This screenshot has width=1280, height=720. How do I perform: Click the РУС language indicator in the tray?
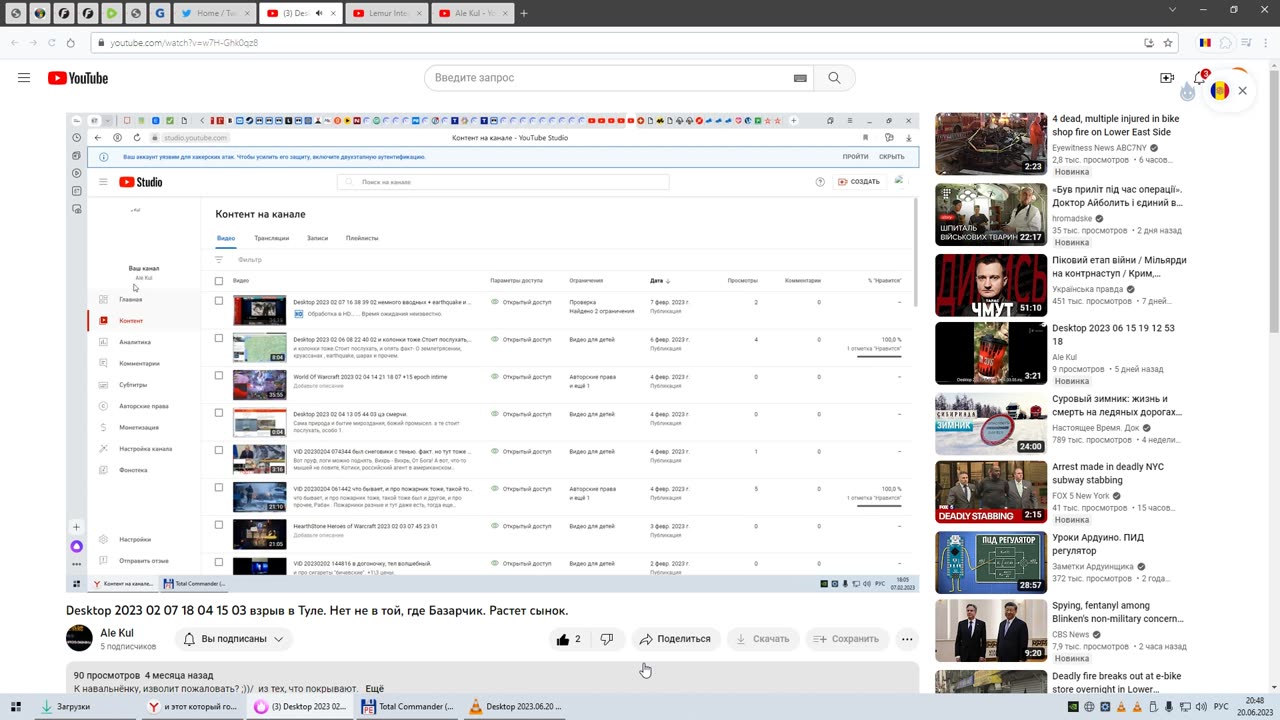[1221, 707]
